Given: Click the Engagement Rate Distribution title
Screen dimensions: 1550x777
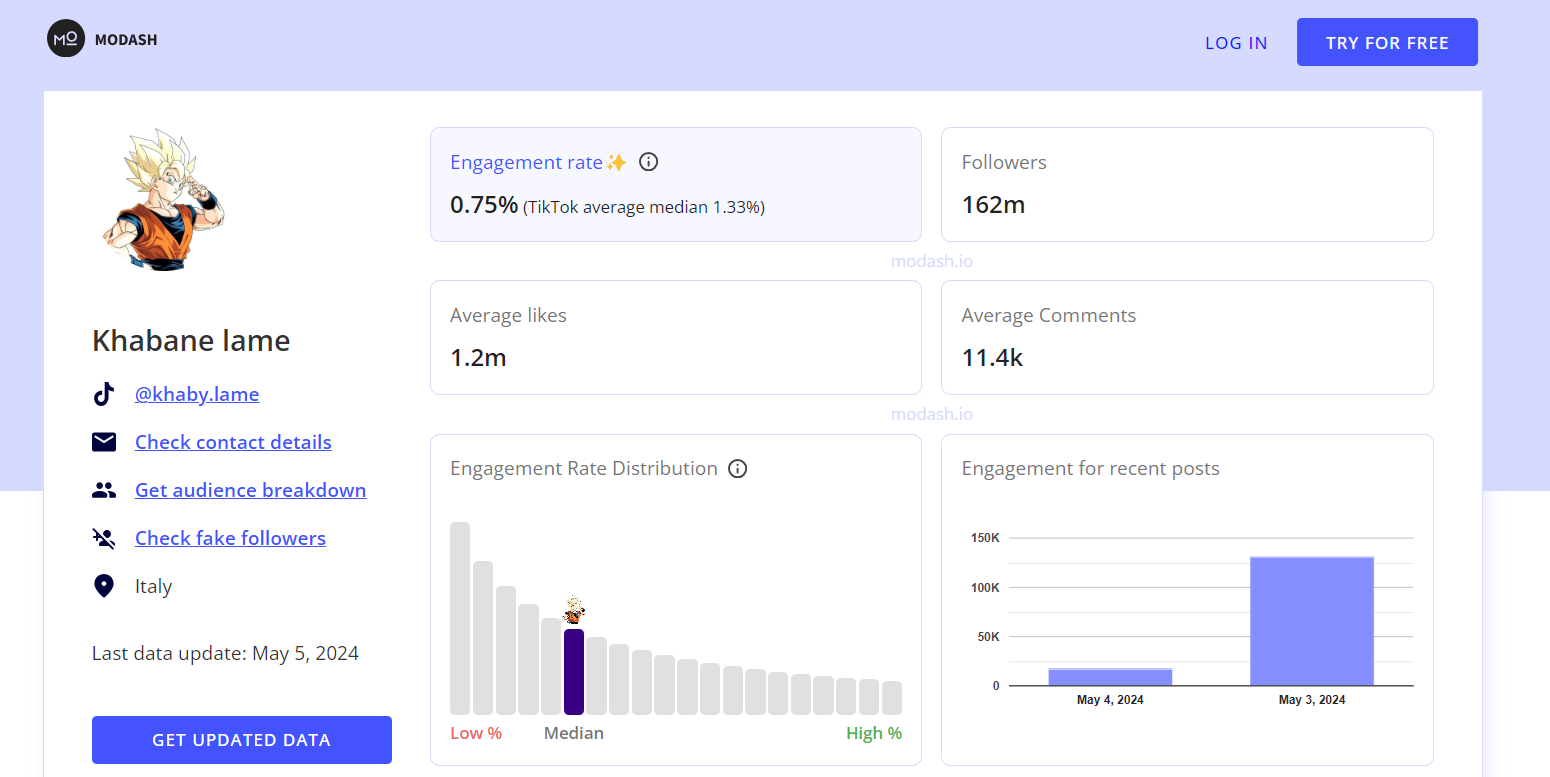Looking at the screenshot, I should tap(584, 468).
